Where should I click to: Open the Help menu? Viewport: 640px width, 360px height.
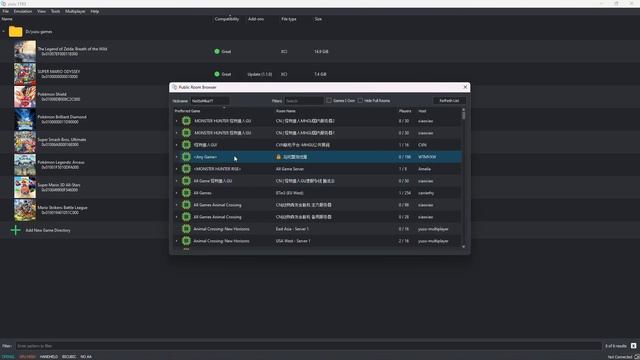click(95, 11)
